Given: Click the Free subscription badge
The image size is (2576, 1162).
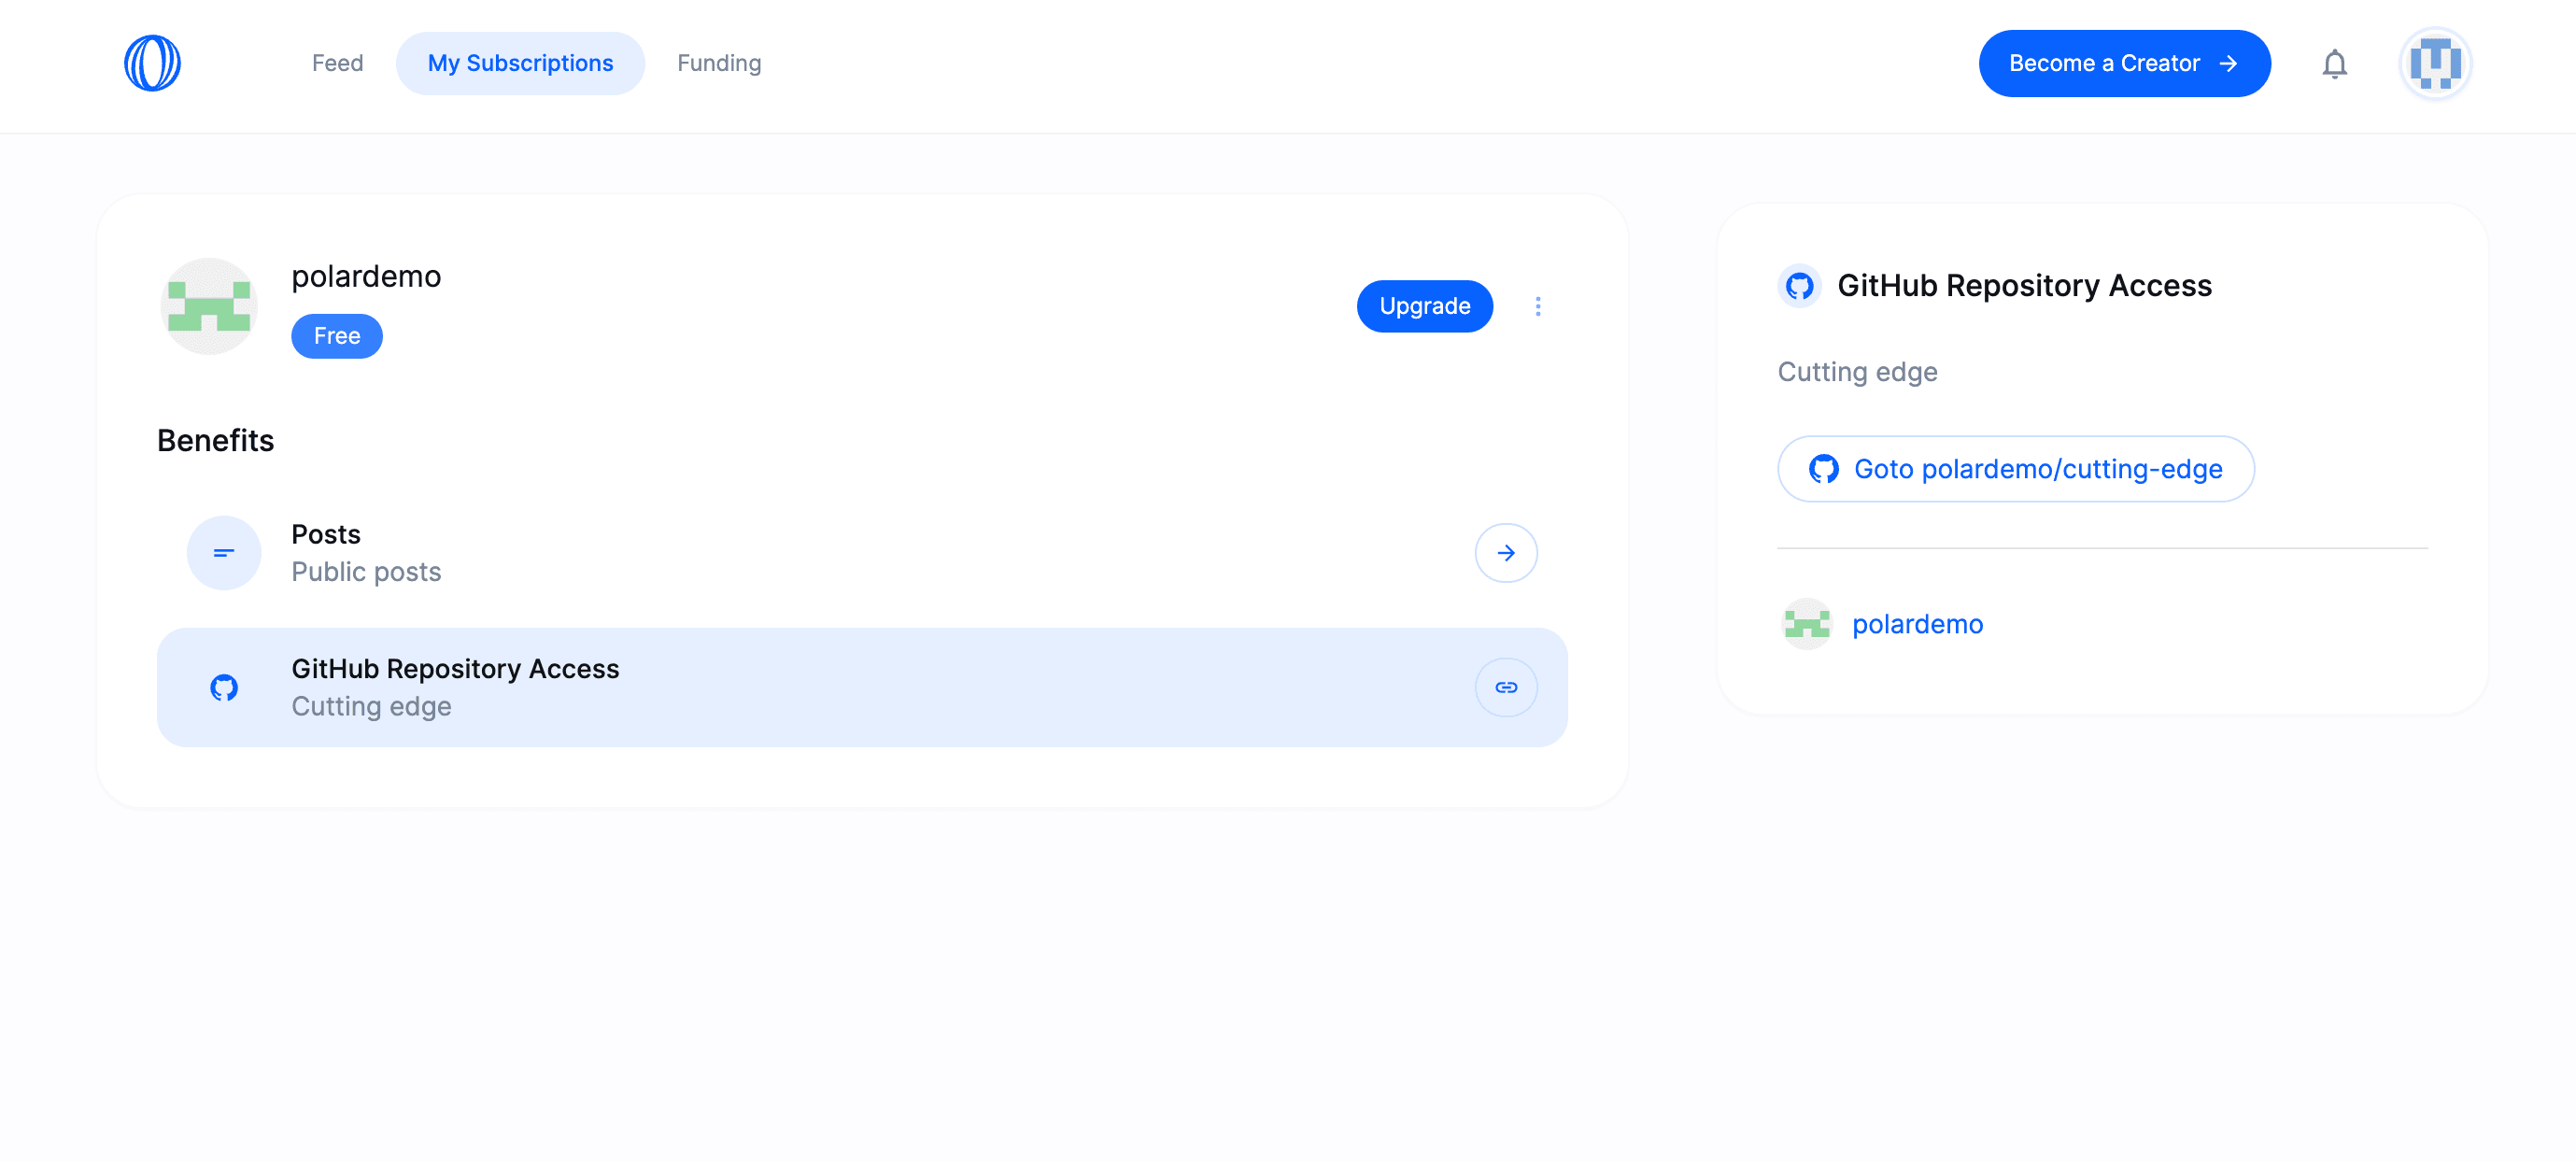Looking at the screenshot, I should (336, 336).
